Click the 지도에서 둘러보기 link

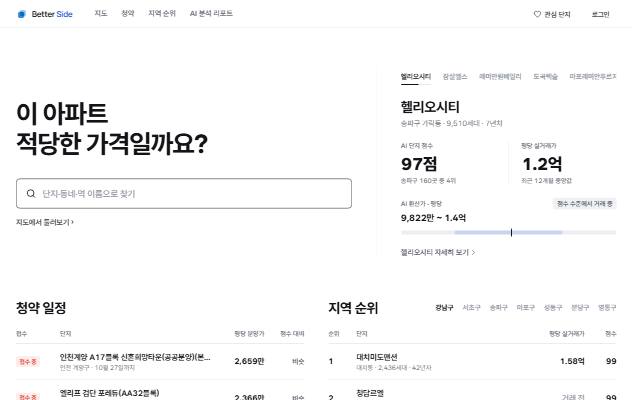coord(45,222)
